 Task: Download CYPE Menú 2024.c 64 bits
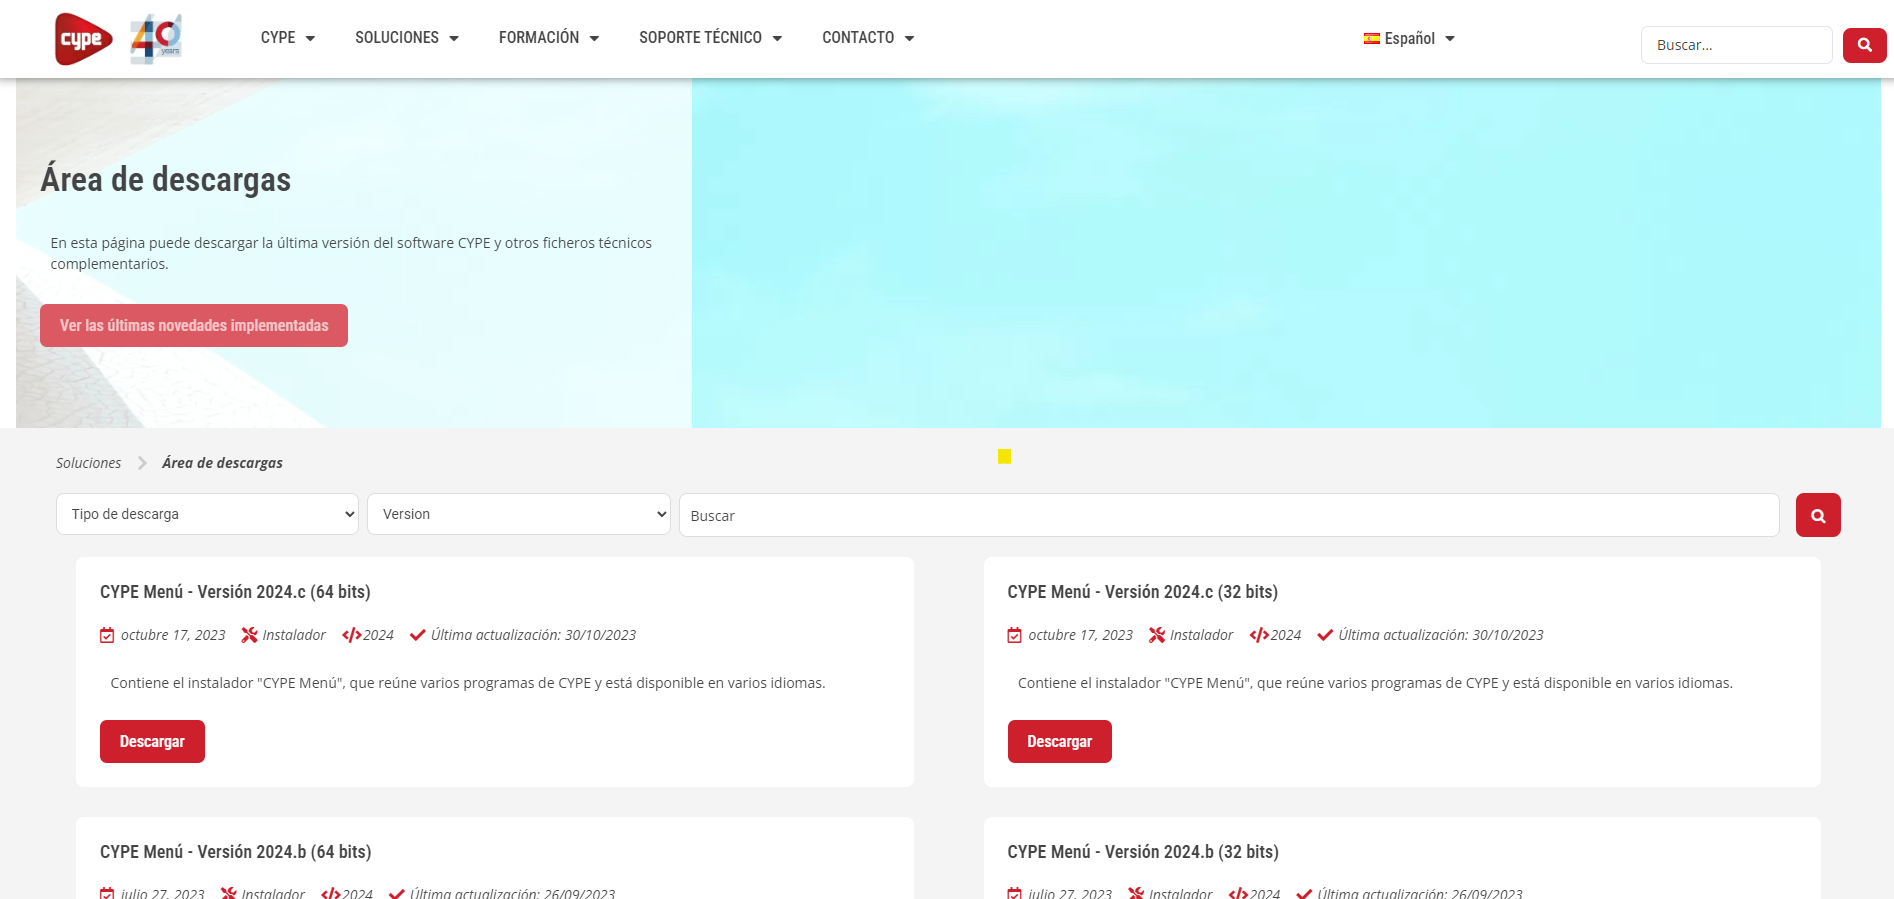(x=152, y=741)
